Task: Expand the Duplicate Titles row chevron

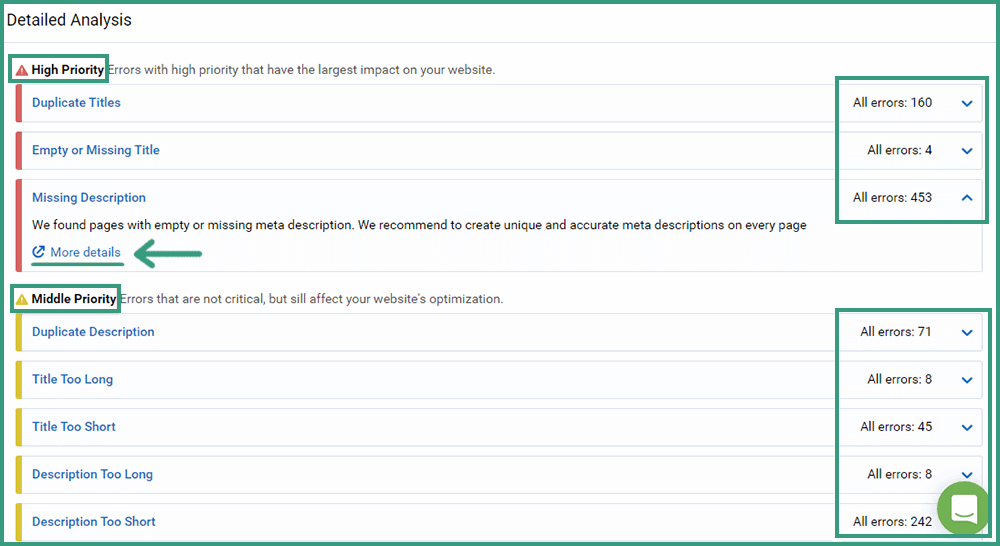Action: [967, 103]
